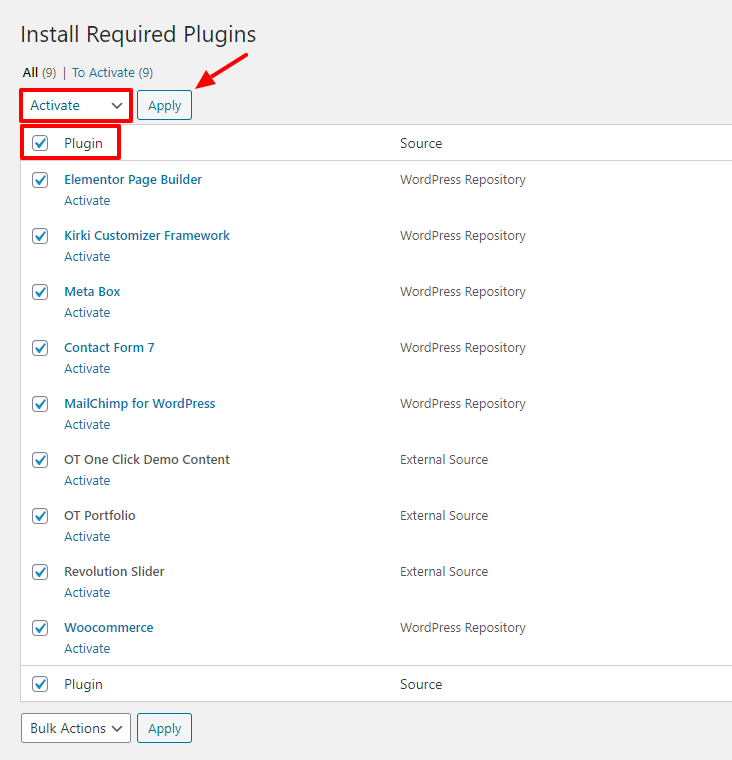Click the Source column label in footer
The height and width of the screenshot is (760, 732).
point(421,684)
